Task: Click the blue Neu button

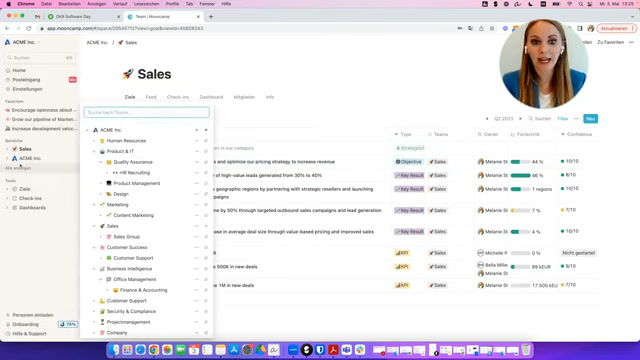Action: (590, 119)
